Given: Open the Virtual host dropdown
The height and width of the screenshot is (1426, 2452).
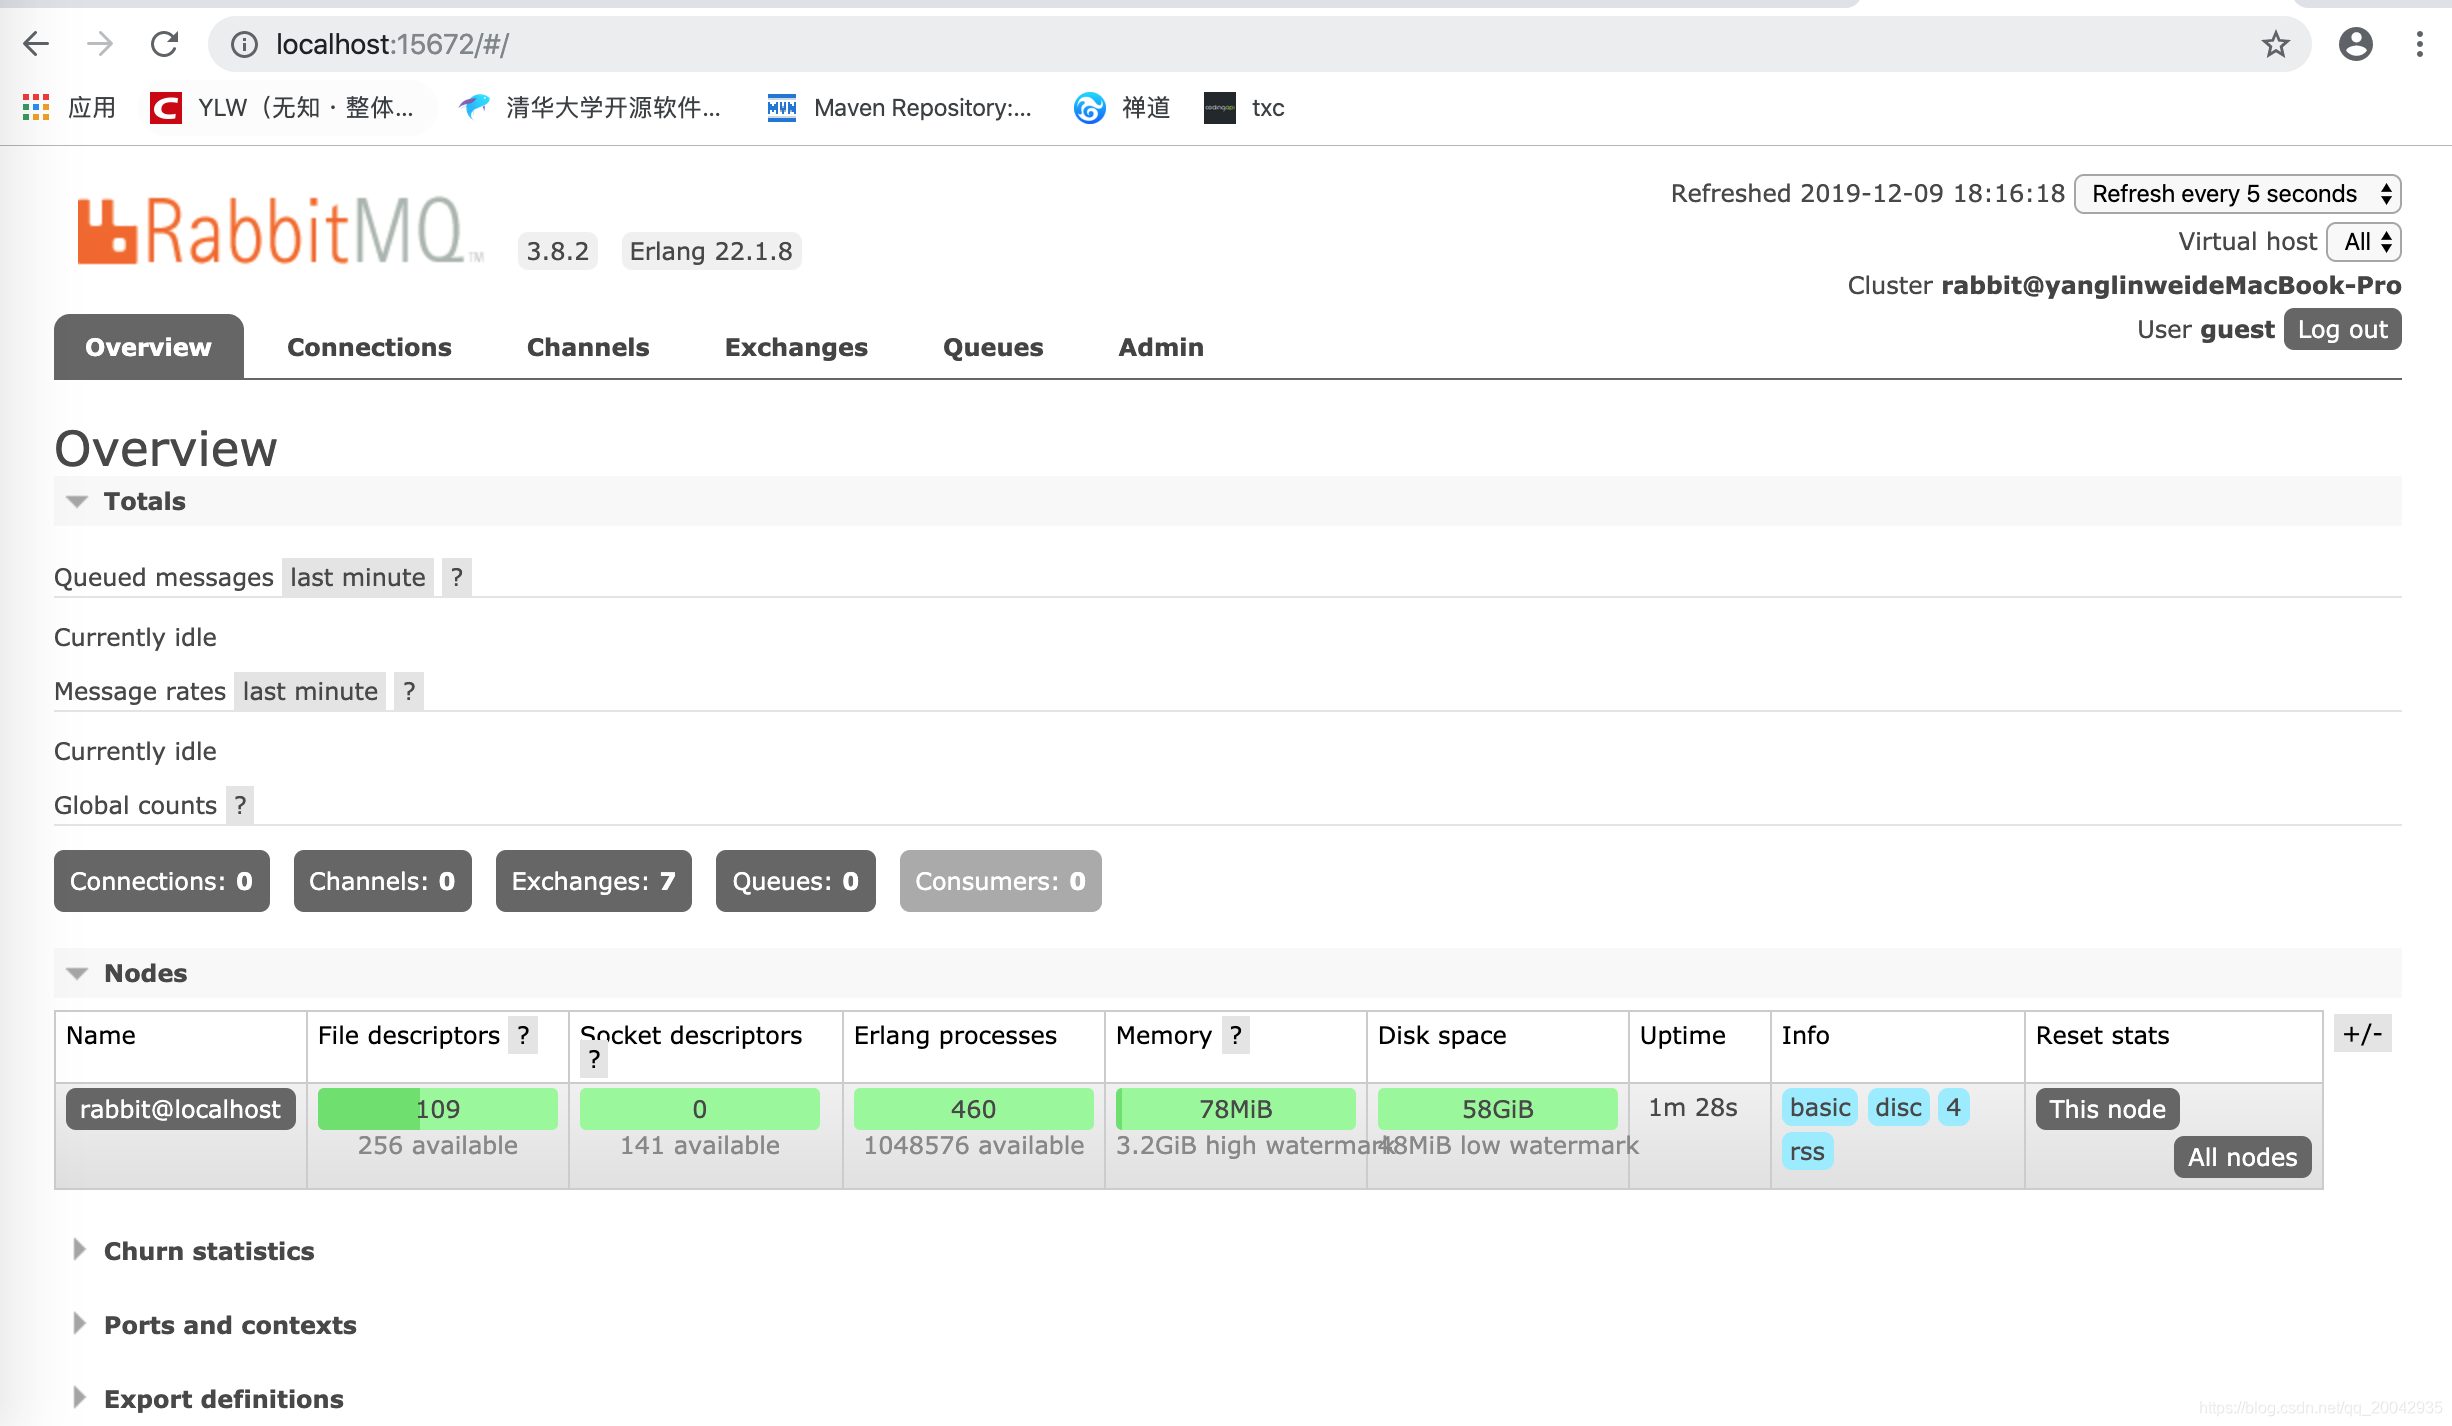Looking at the screenshot, I should pyautogui.click(x=2364, y=242).
